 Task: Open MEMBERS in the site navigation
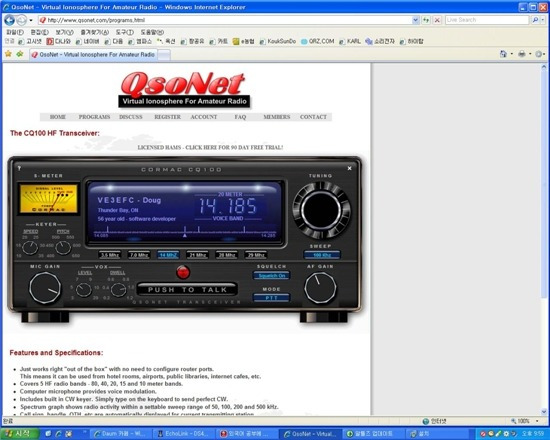click(x=277, y=117)
